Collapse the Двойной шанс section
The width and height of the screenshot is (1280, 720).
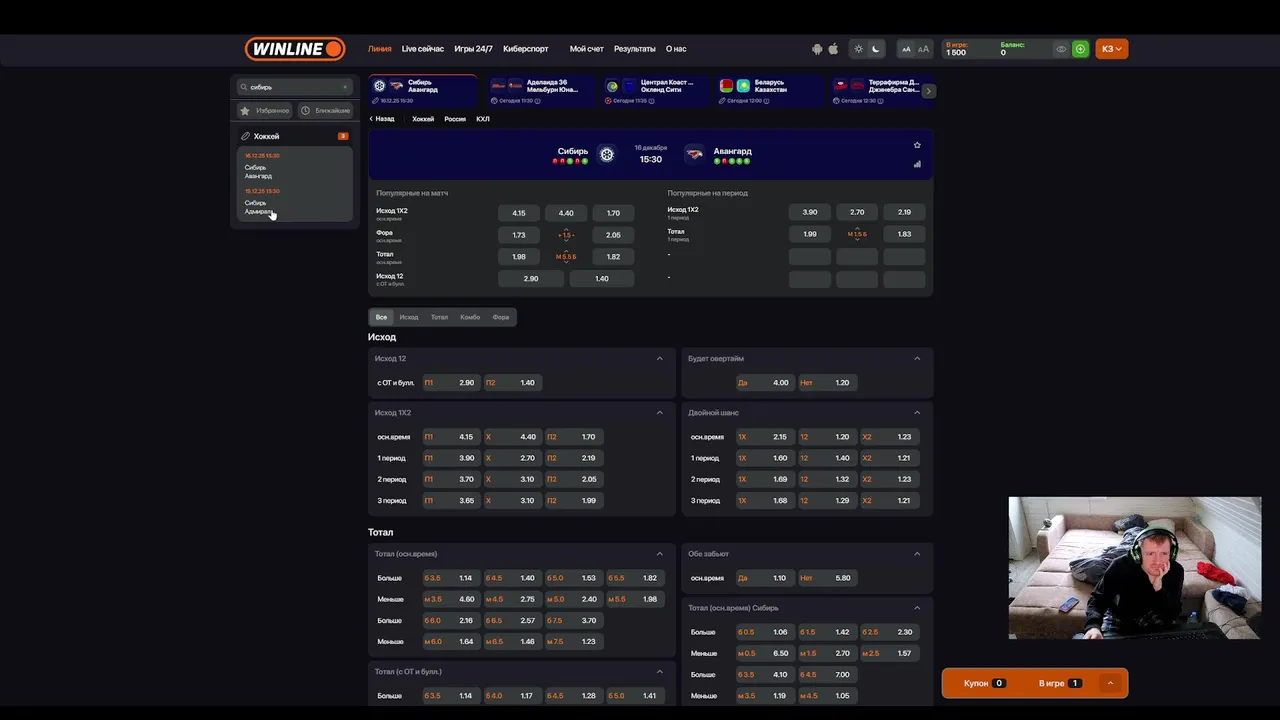point(917,413)
